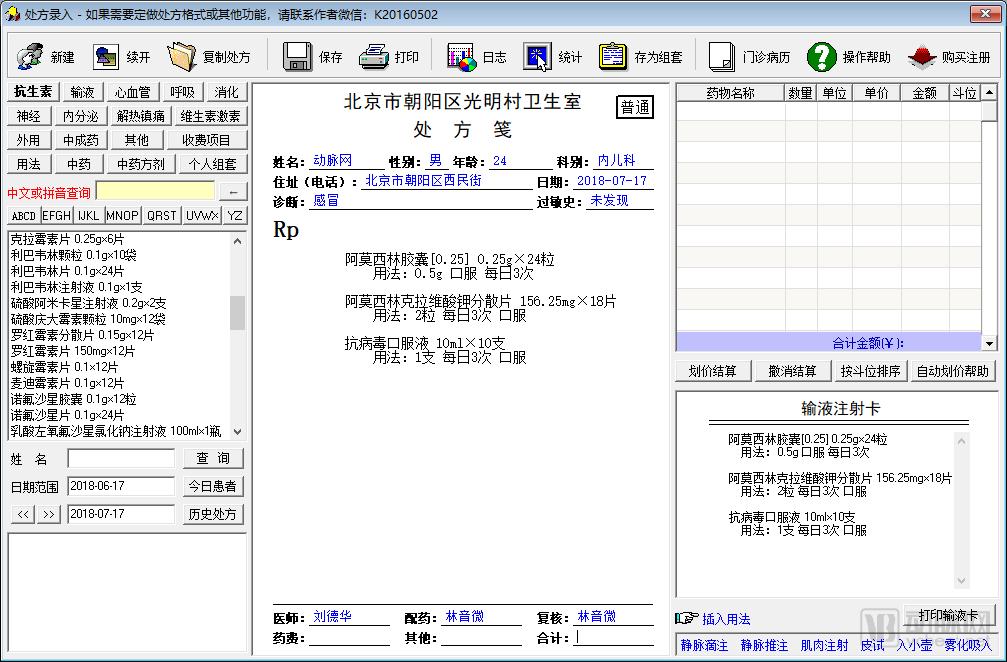
Task: Click 今日患者 button
Action: 213,486
